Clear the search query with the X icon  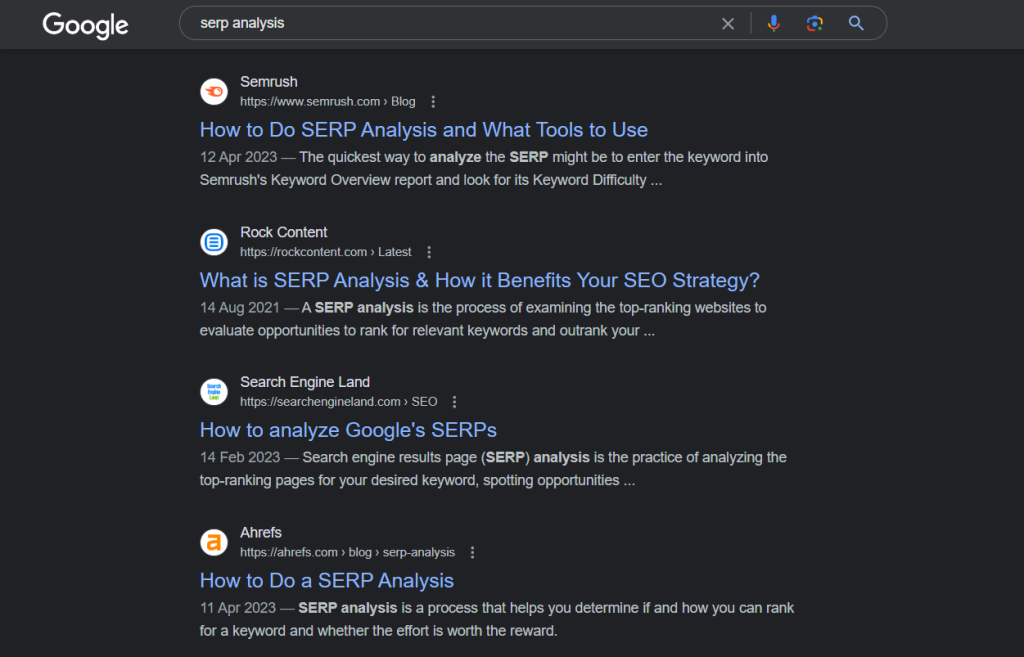coord(728,23)
